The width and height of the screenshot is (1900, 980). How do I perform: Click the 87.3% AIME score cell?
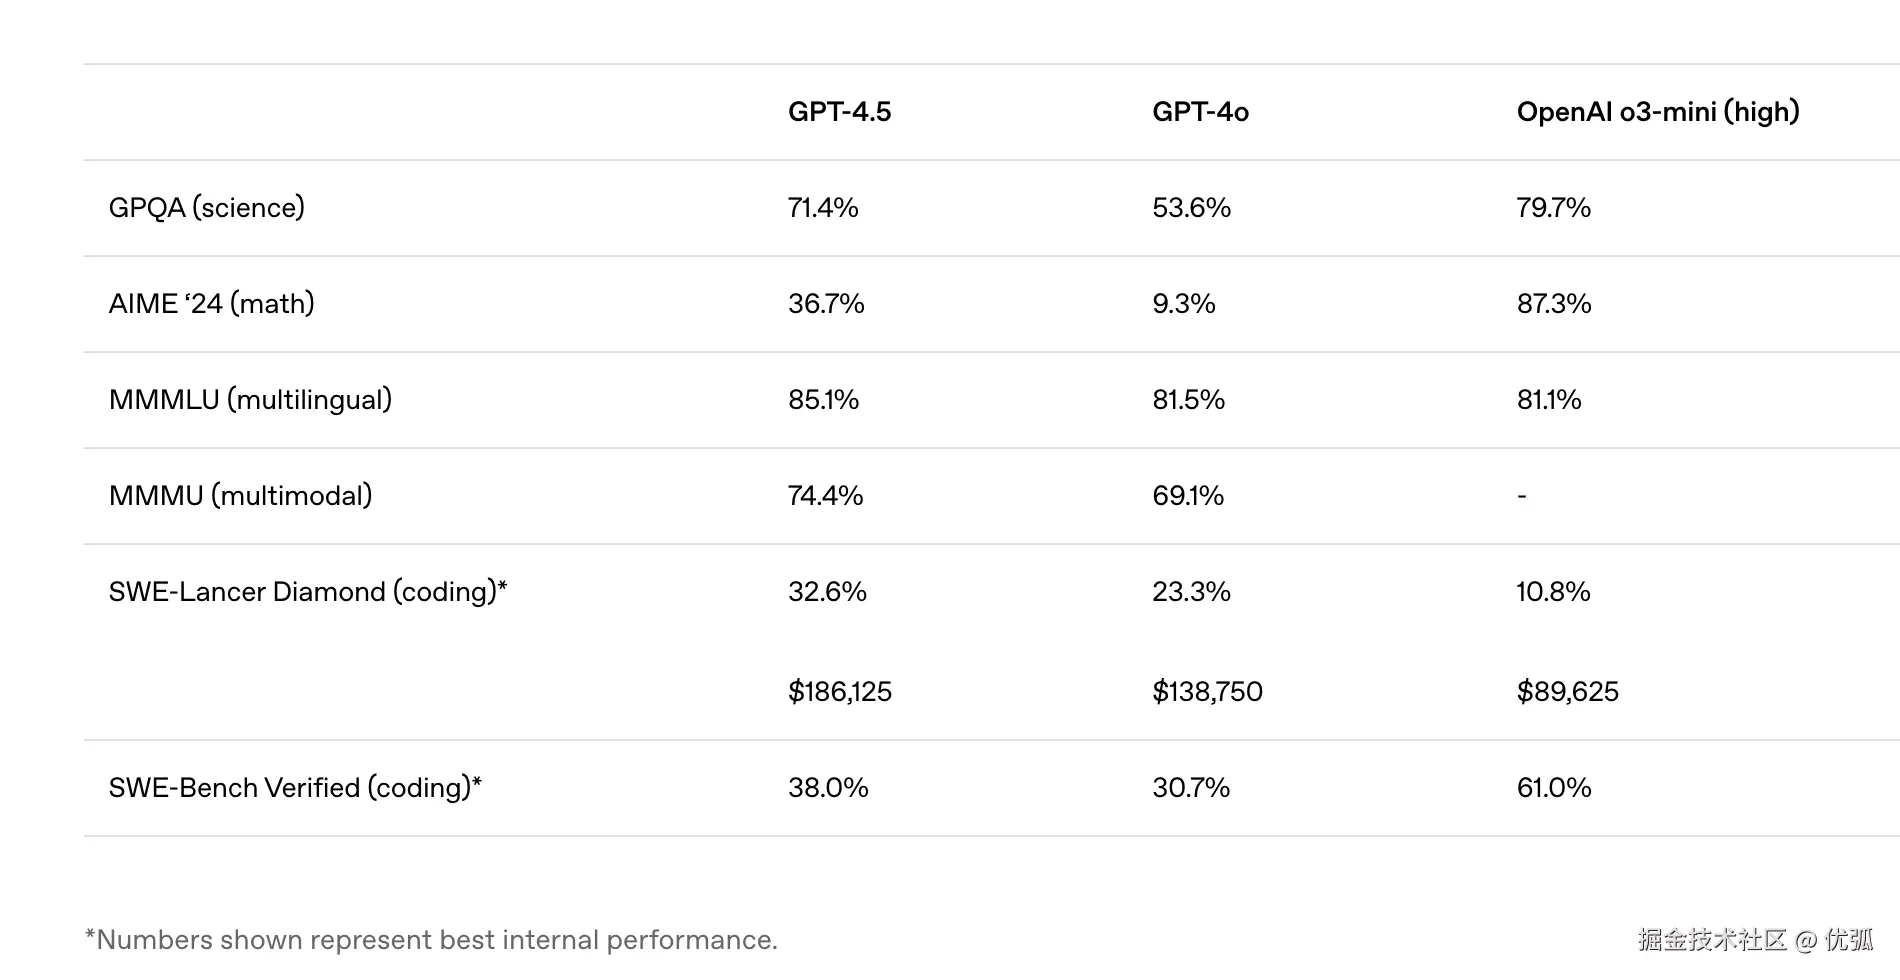[1553, 303]
